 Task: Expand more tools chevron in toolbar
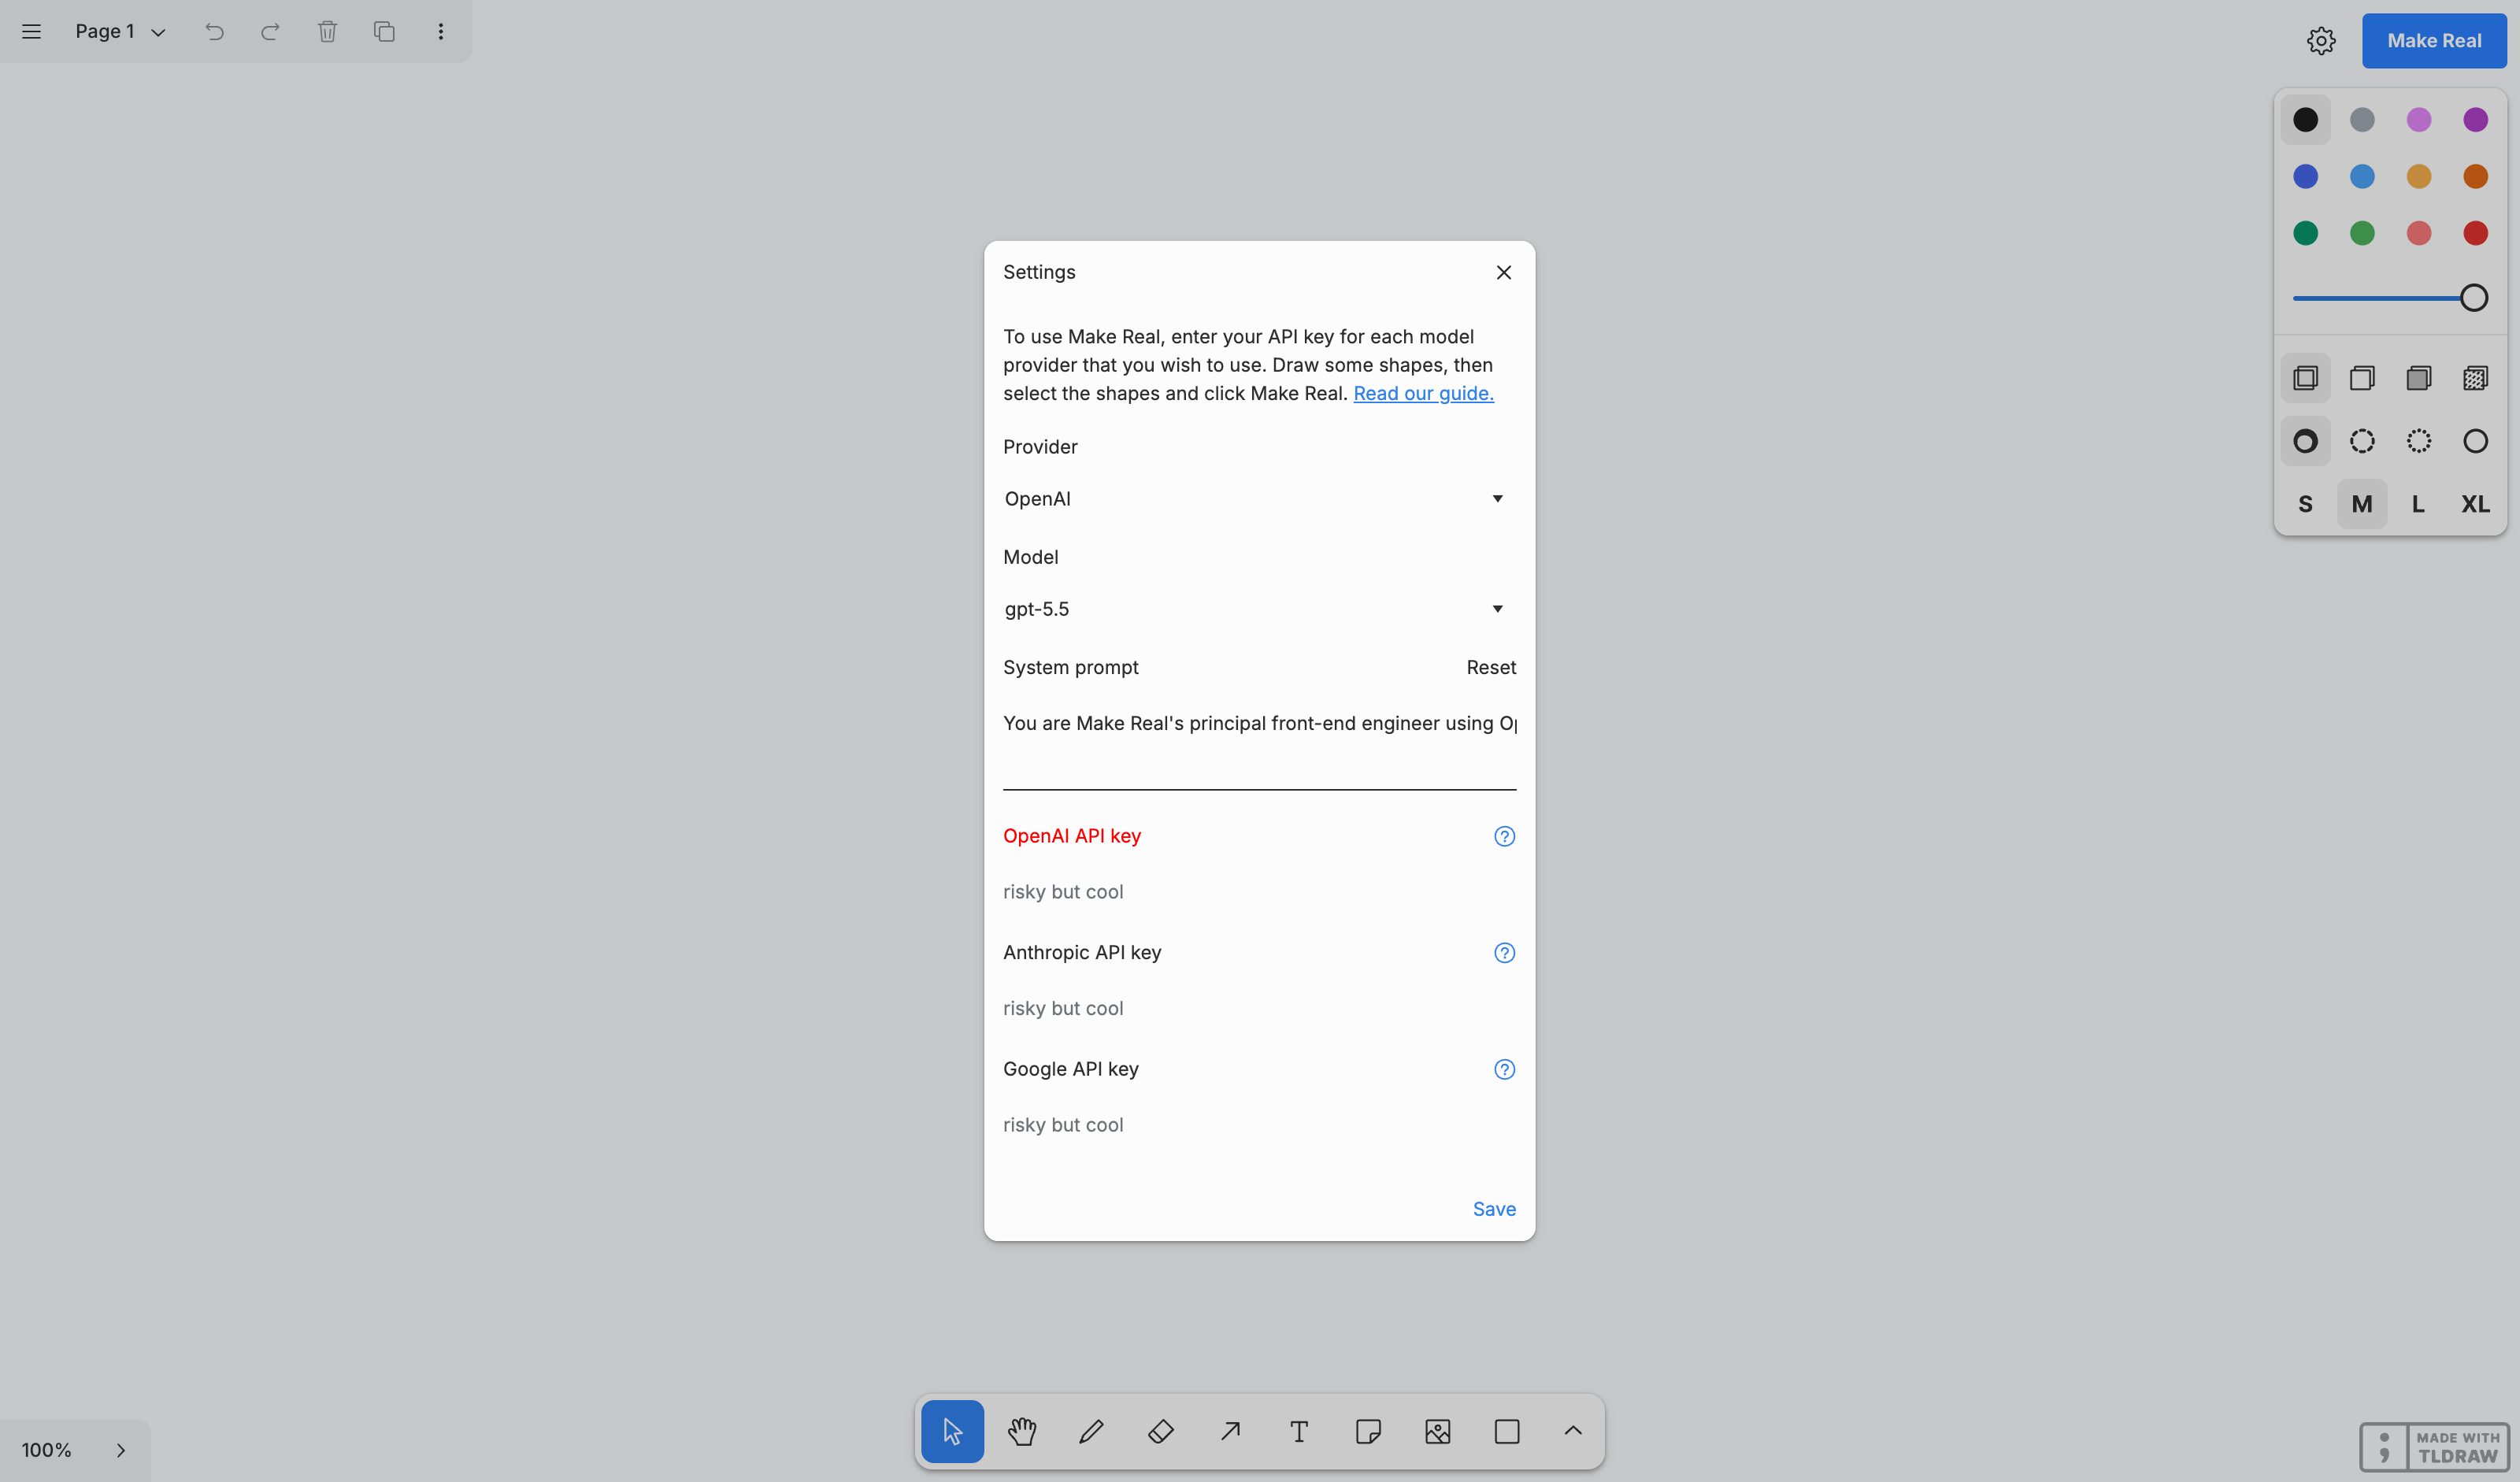[x=1573, y=1431]
